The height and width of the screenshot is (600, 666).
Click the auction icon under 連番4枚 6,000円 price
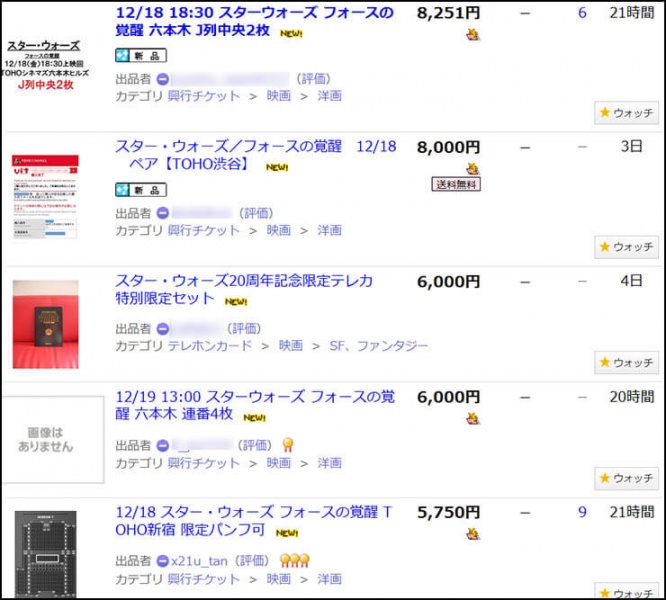pos(473,419)
